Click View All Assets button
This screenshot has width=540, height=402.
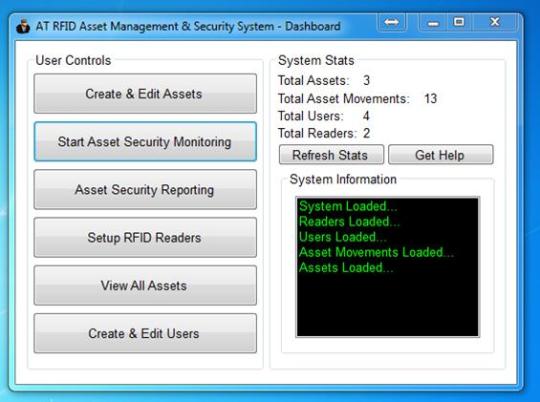click(x=145, y=285)
